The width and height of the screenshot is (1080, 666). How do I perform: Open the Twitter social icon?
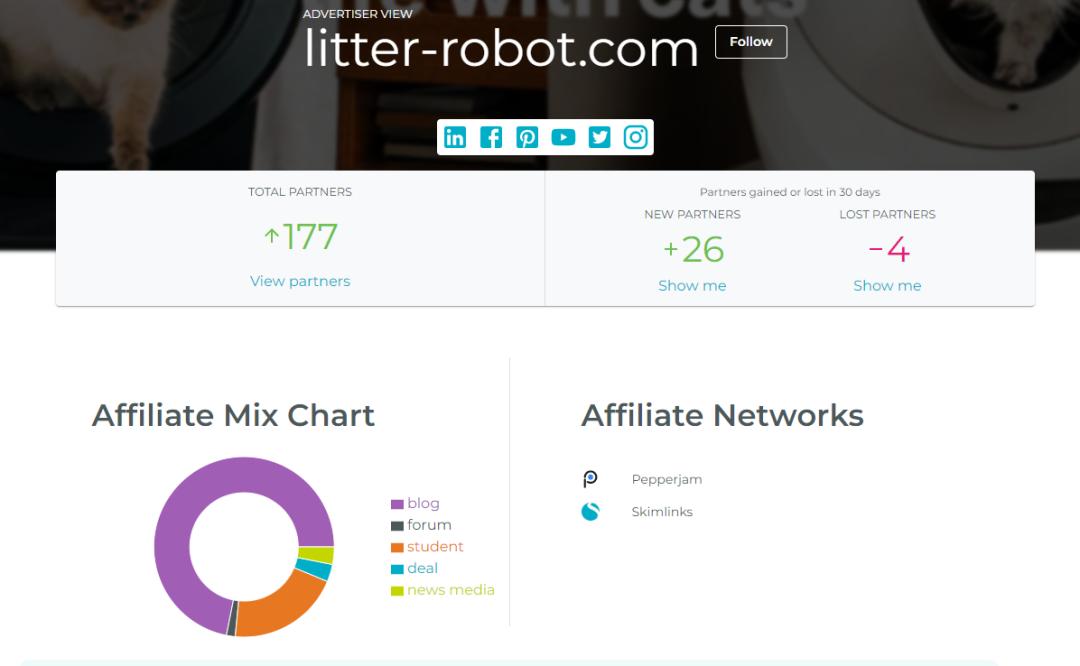click(x=599, y=137)
